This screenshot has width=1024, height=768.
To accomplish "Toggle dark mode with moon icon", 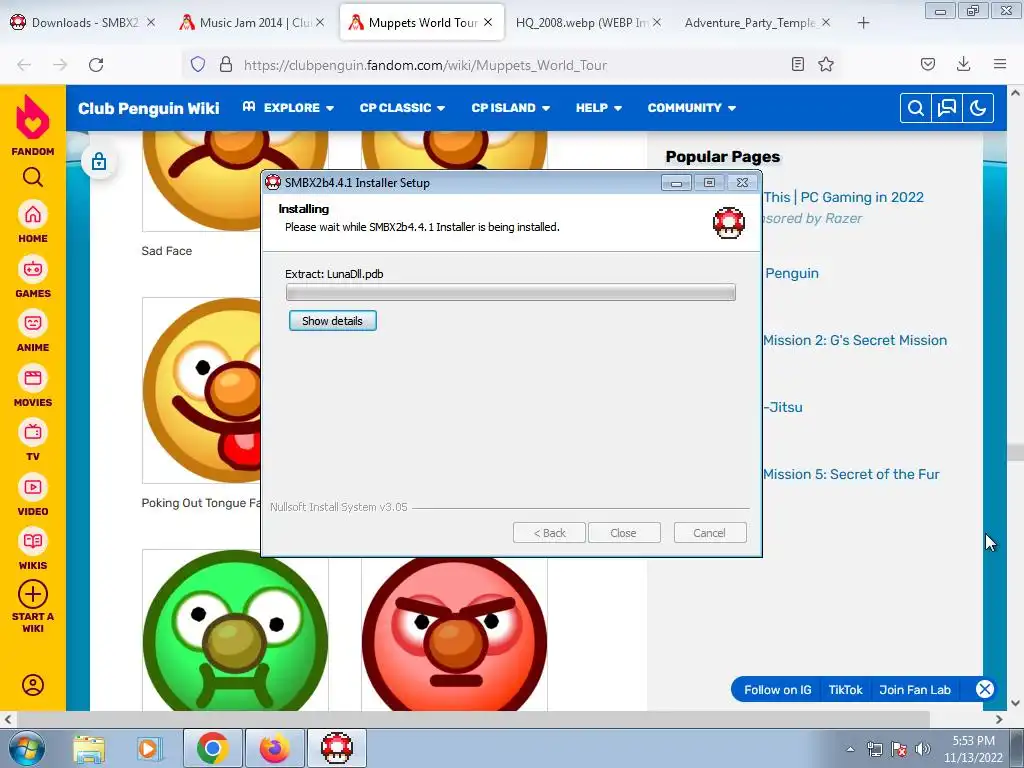I will tap(978, 108).
